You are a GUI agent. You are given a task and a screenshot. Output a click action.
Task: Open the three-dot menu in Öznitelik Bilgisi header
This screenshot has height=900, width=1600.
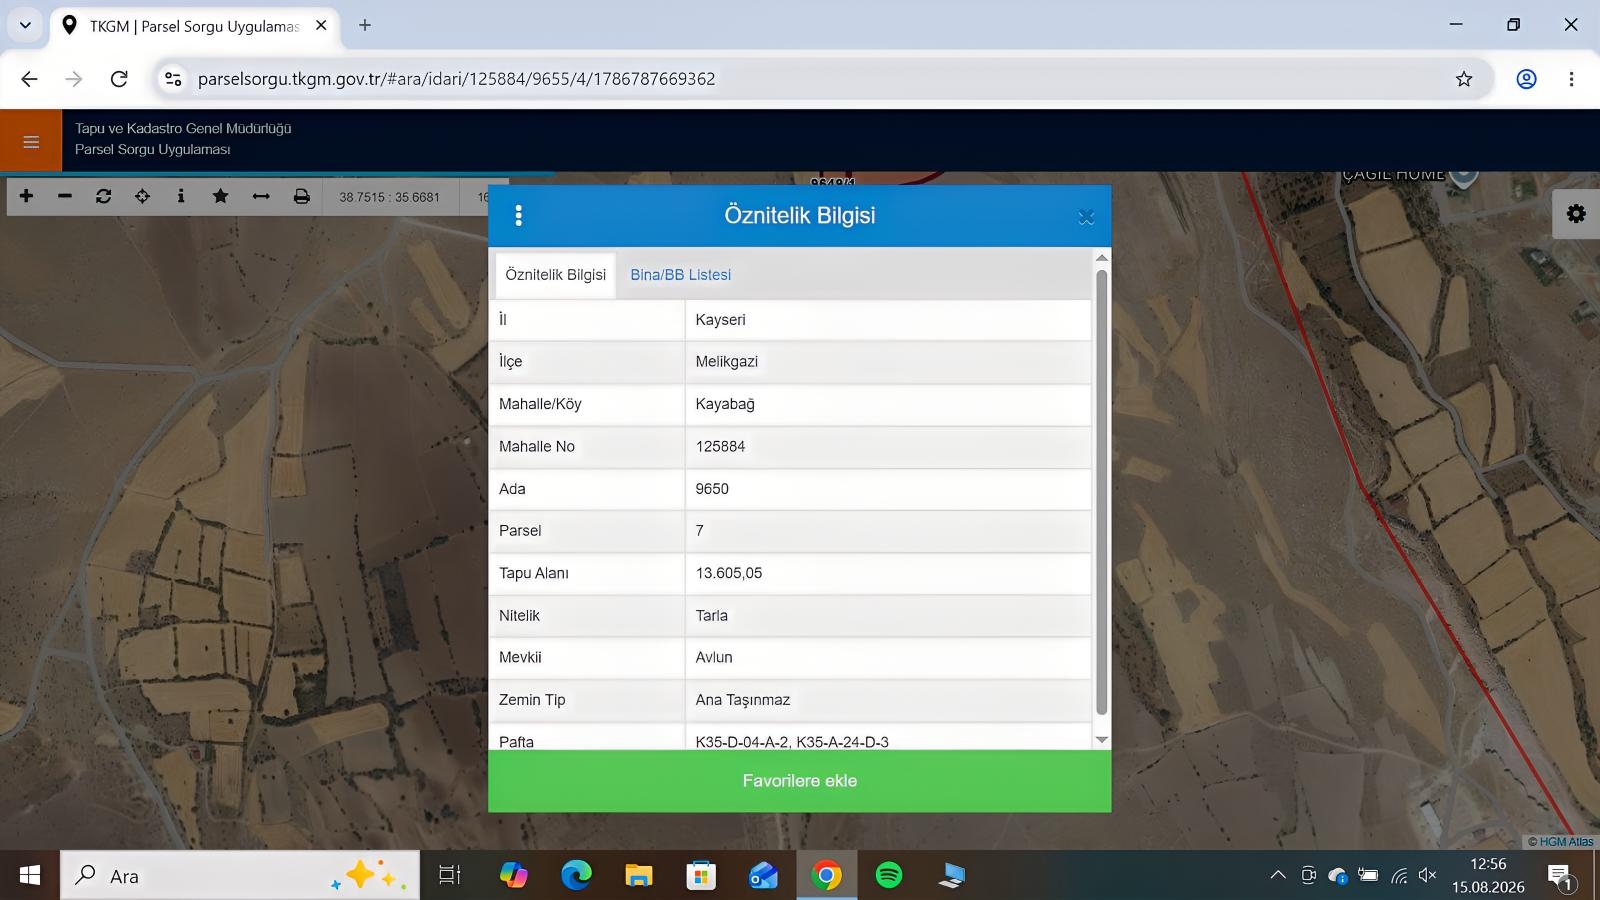pos(518,216)
